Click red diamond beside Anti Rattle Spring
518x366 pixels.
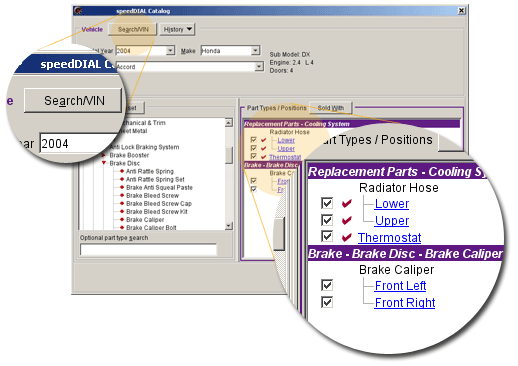pos(122,171)
